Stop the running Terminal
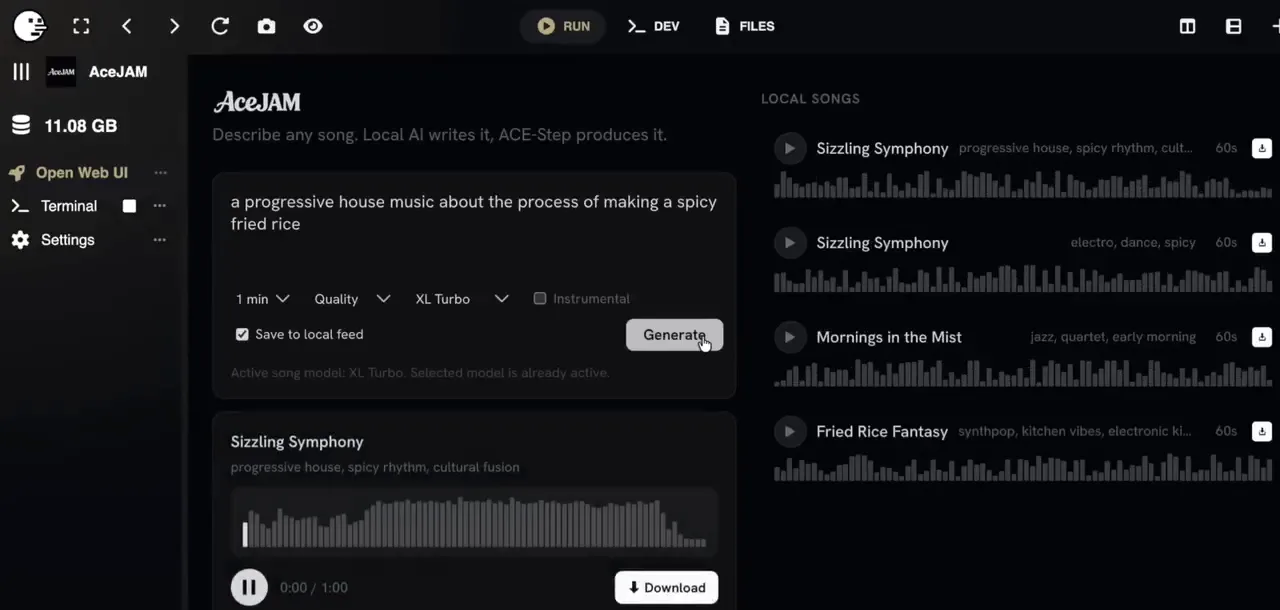Viewport: 1280px width, 610px height. (129, 206)
